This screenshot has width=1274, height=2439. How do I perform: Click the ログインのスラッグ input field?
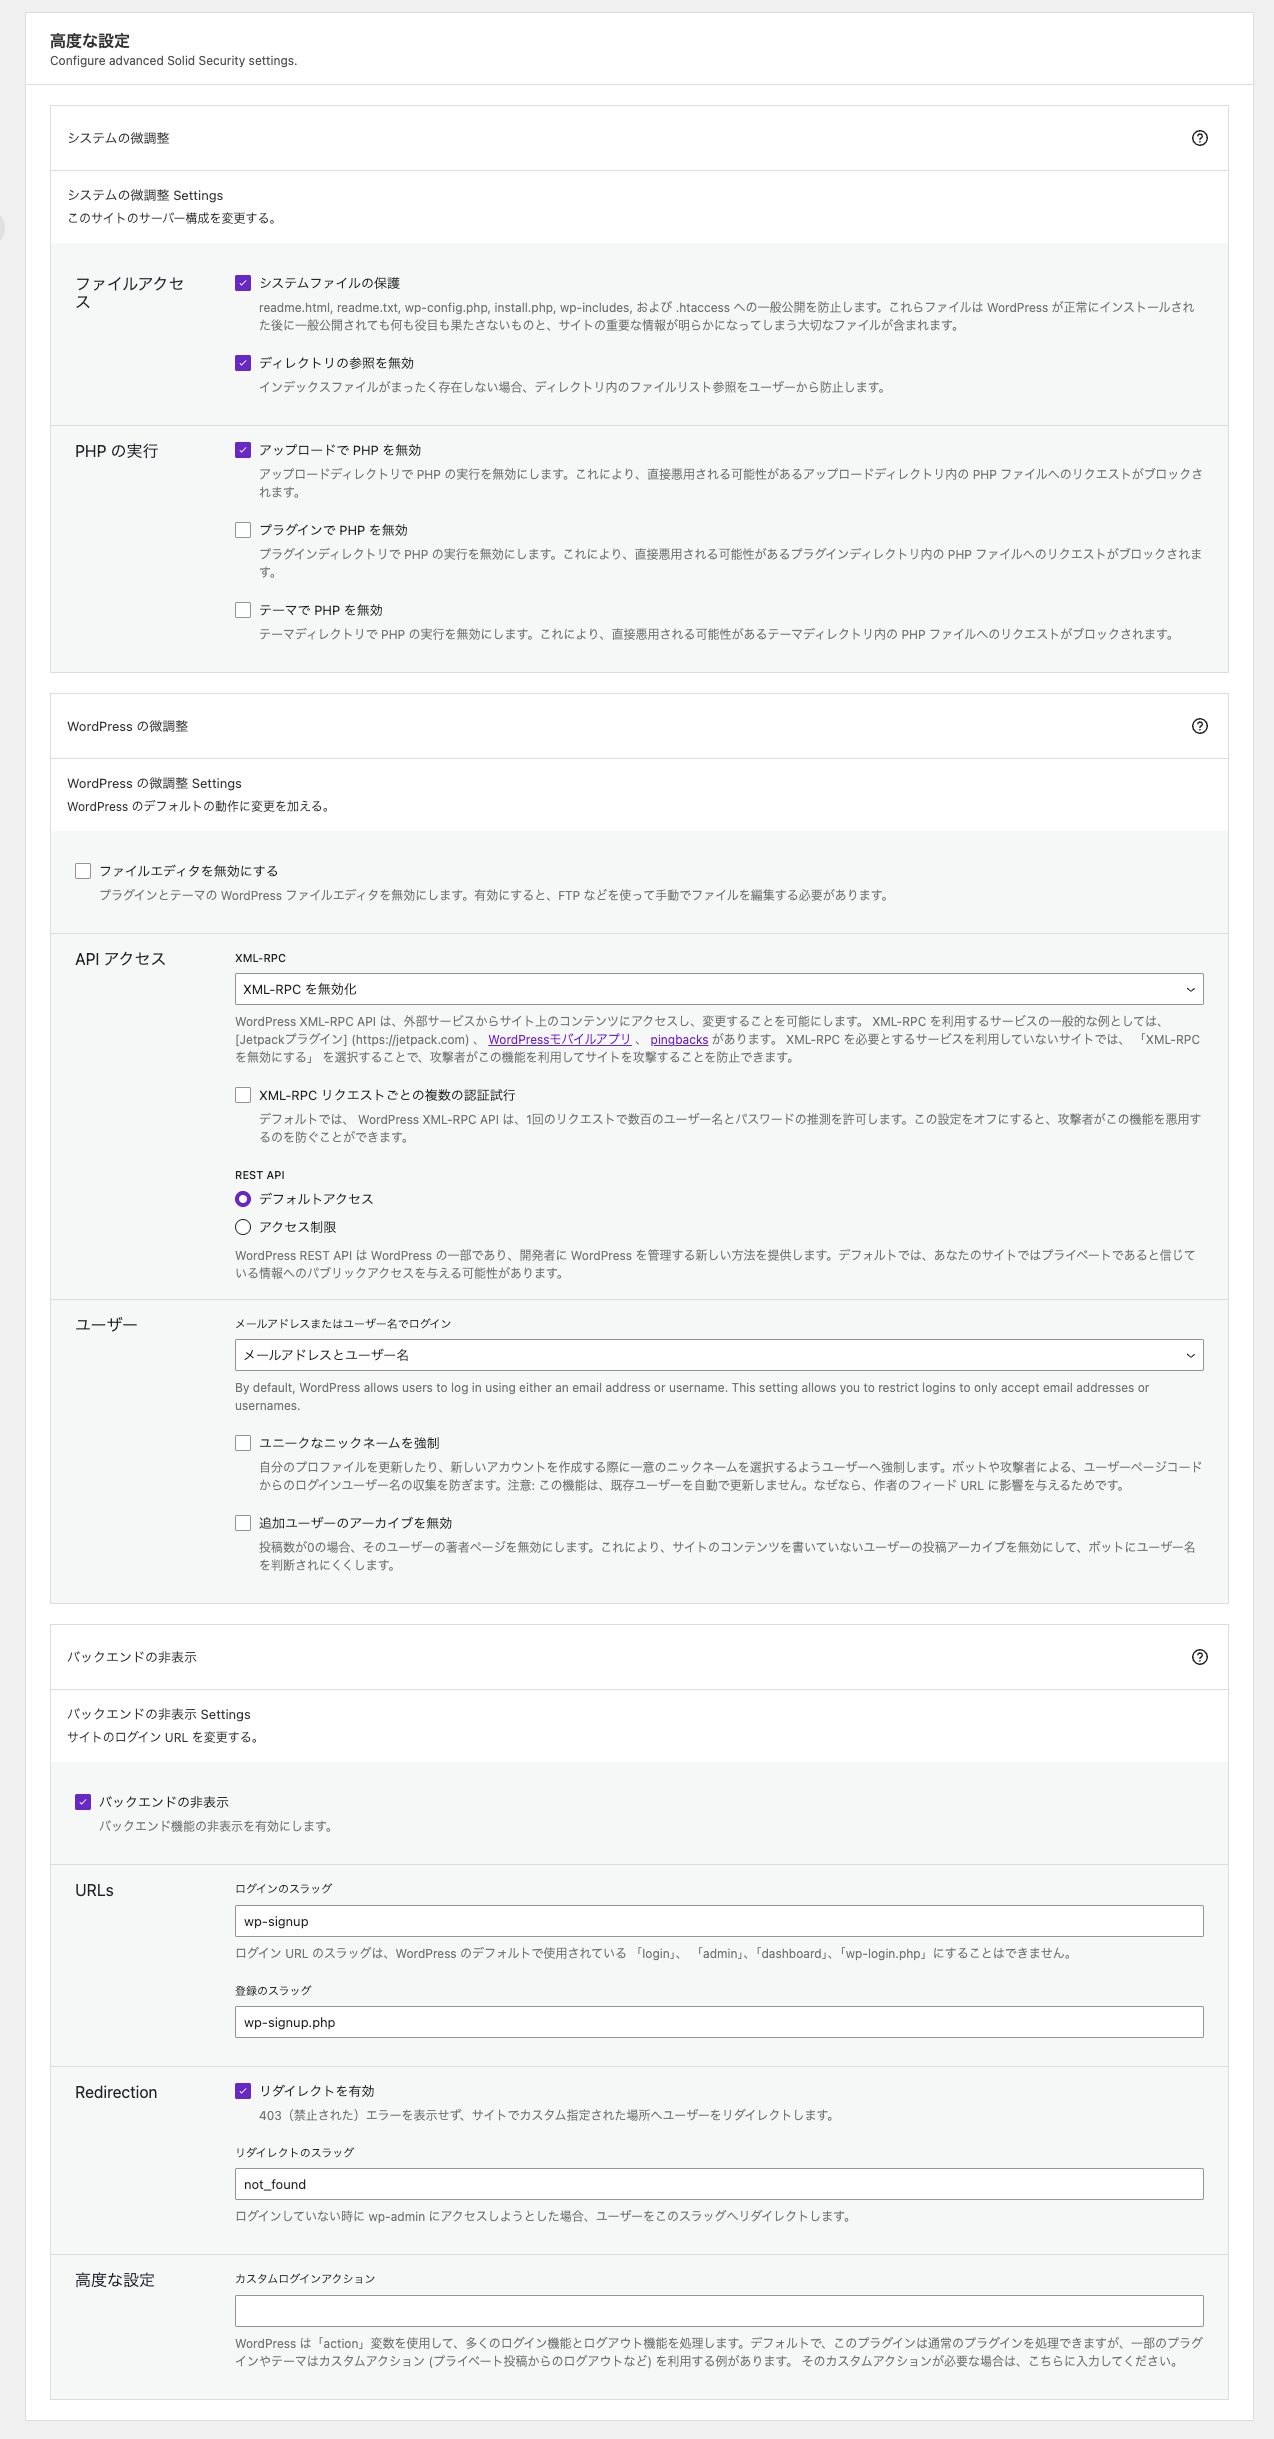[x=718, y=1921]
